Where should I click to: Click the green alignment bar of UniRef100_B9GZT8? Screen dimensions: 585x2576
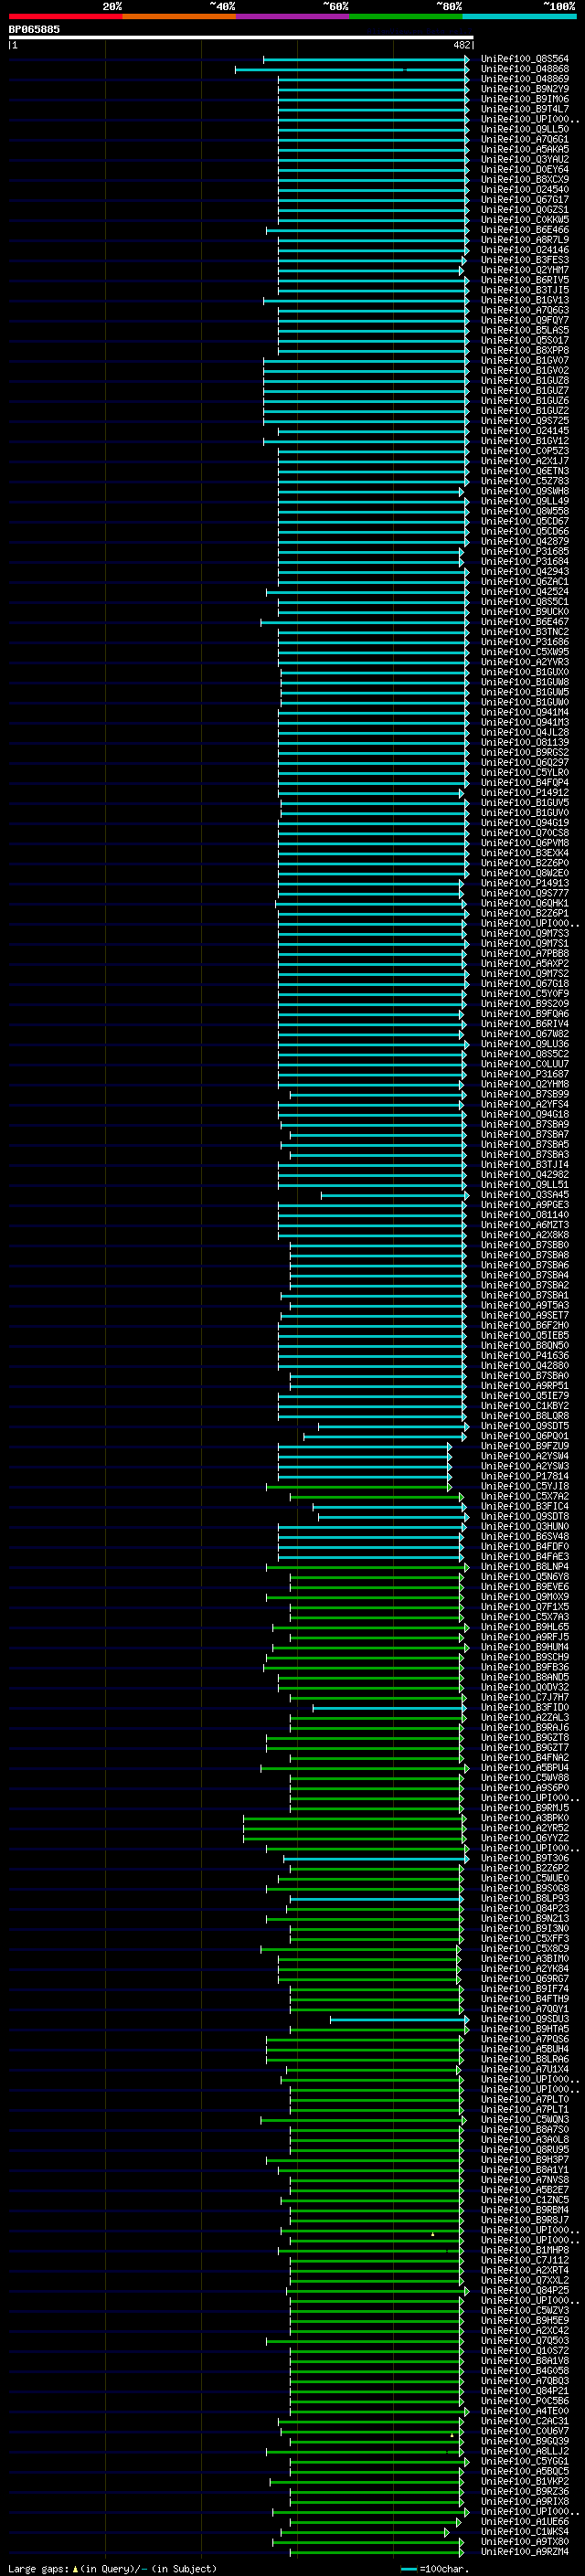click(x=365, y=1738)
